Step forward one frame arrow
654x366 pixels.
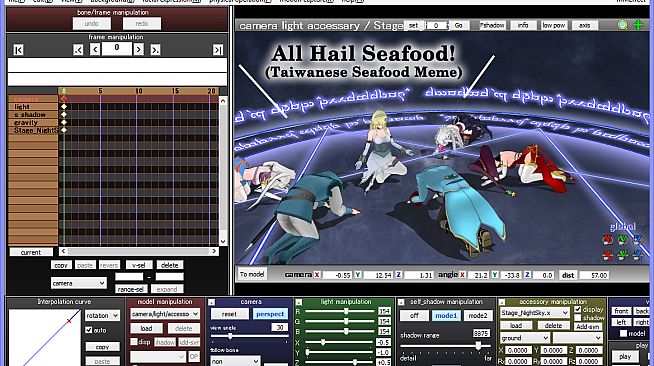138,50
